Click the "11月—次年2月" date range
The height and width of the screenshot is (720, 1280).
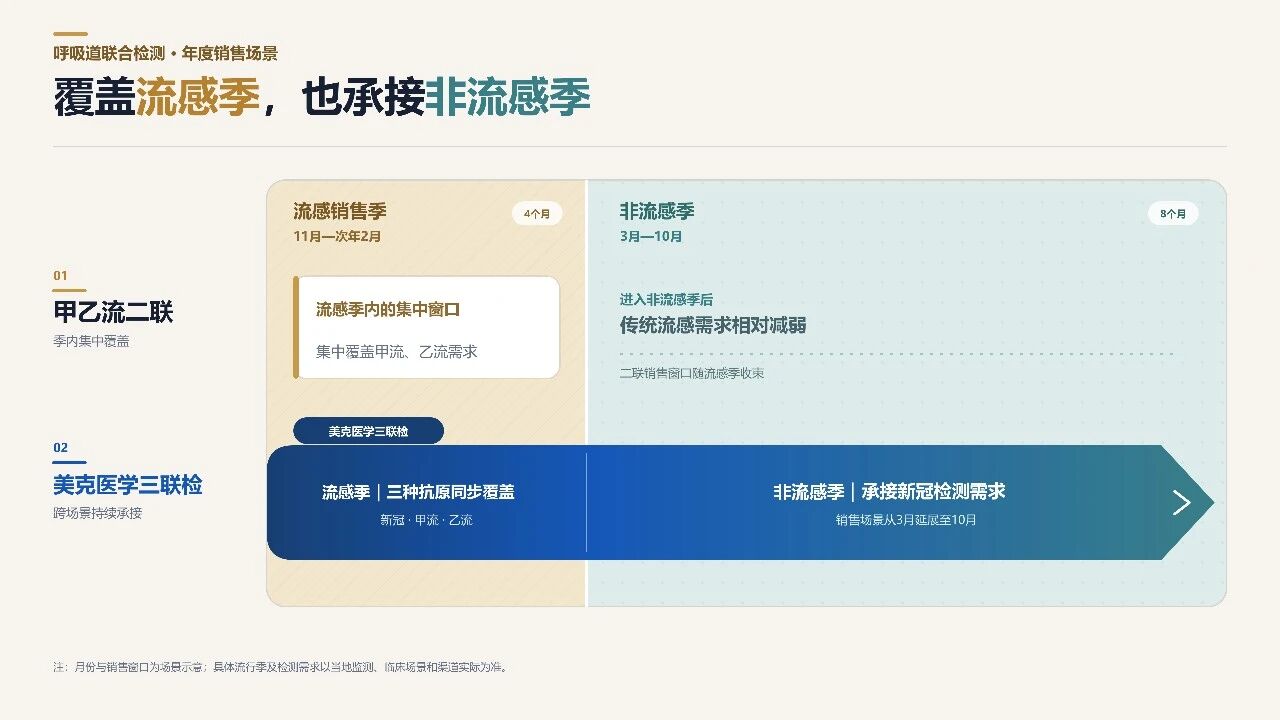coord(337,237)
